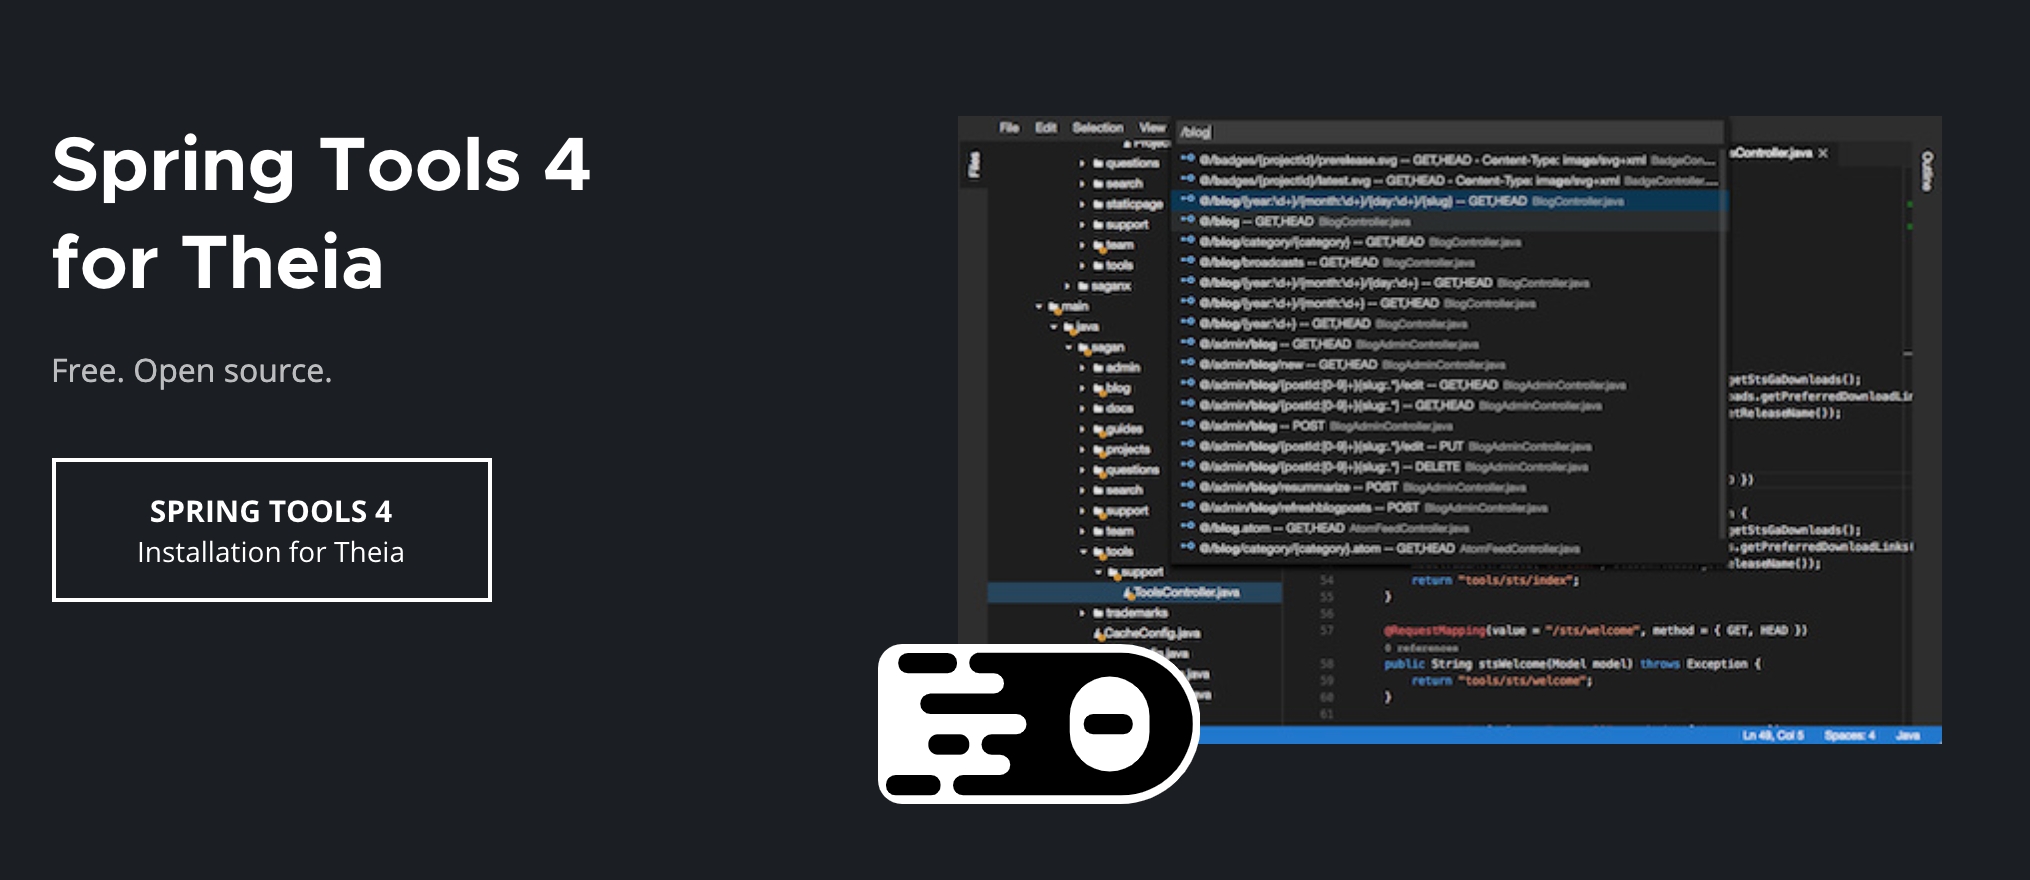Screen dimensions: 2030x880
Task: Collapse the java folder arrow
Action: coord(1053,327)
